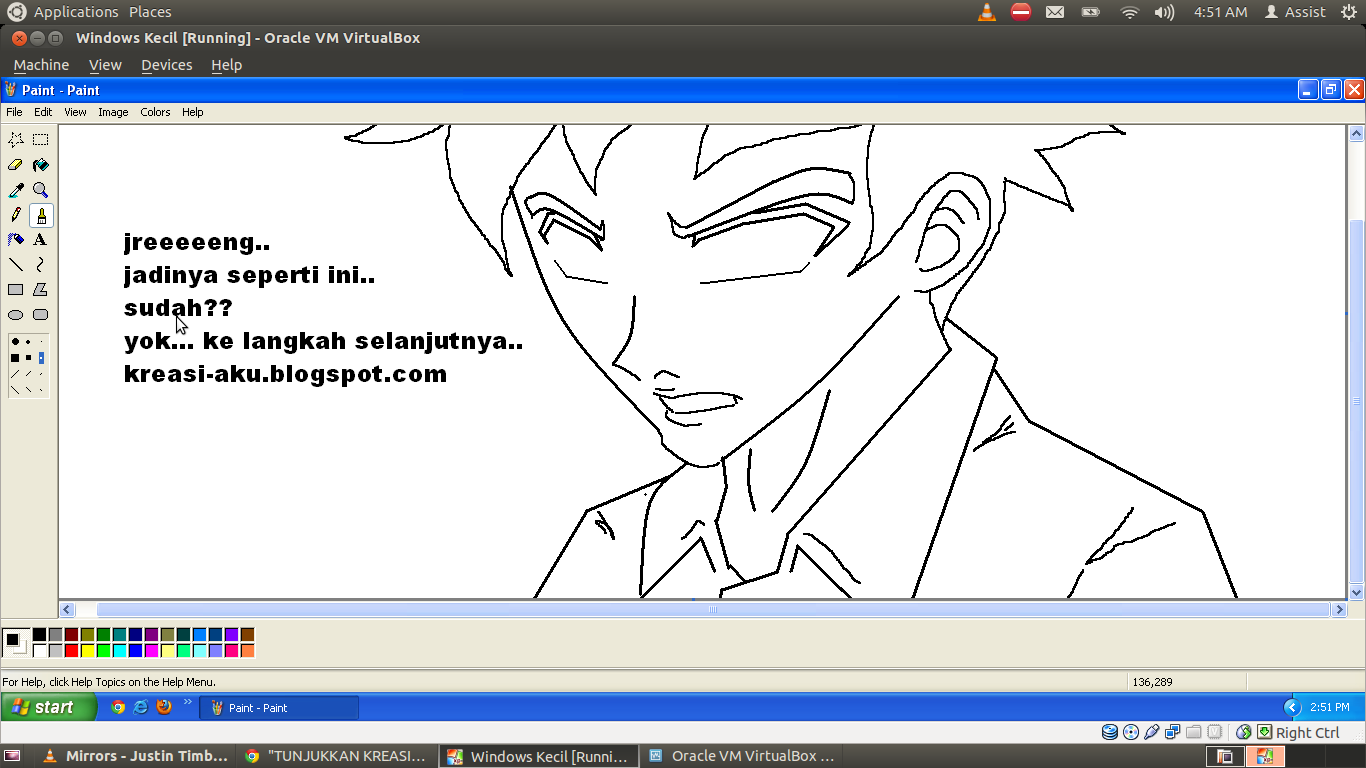Choose the large round brush shape

(x=15, y=342)
